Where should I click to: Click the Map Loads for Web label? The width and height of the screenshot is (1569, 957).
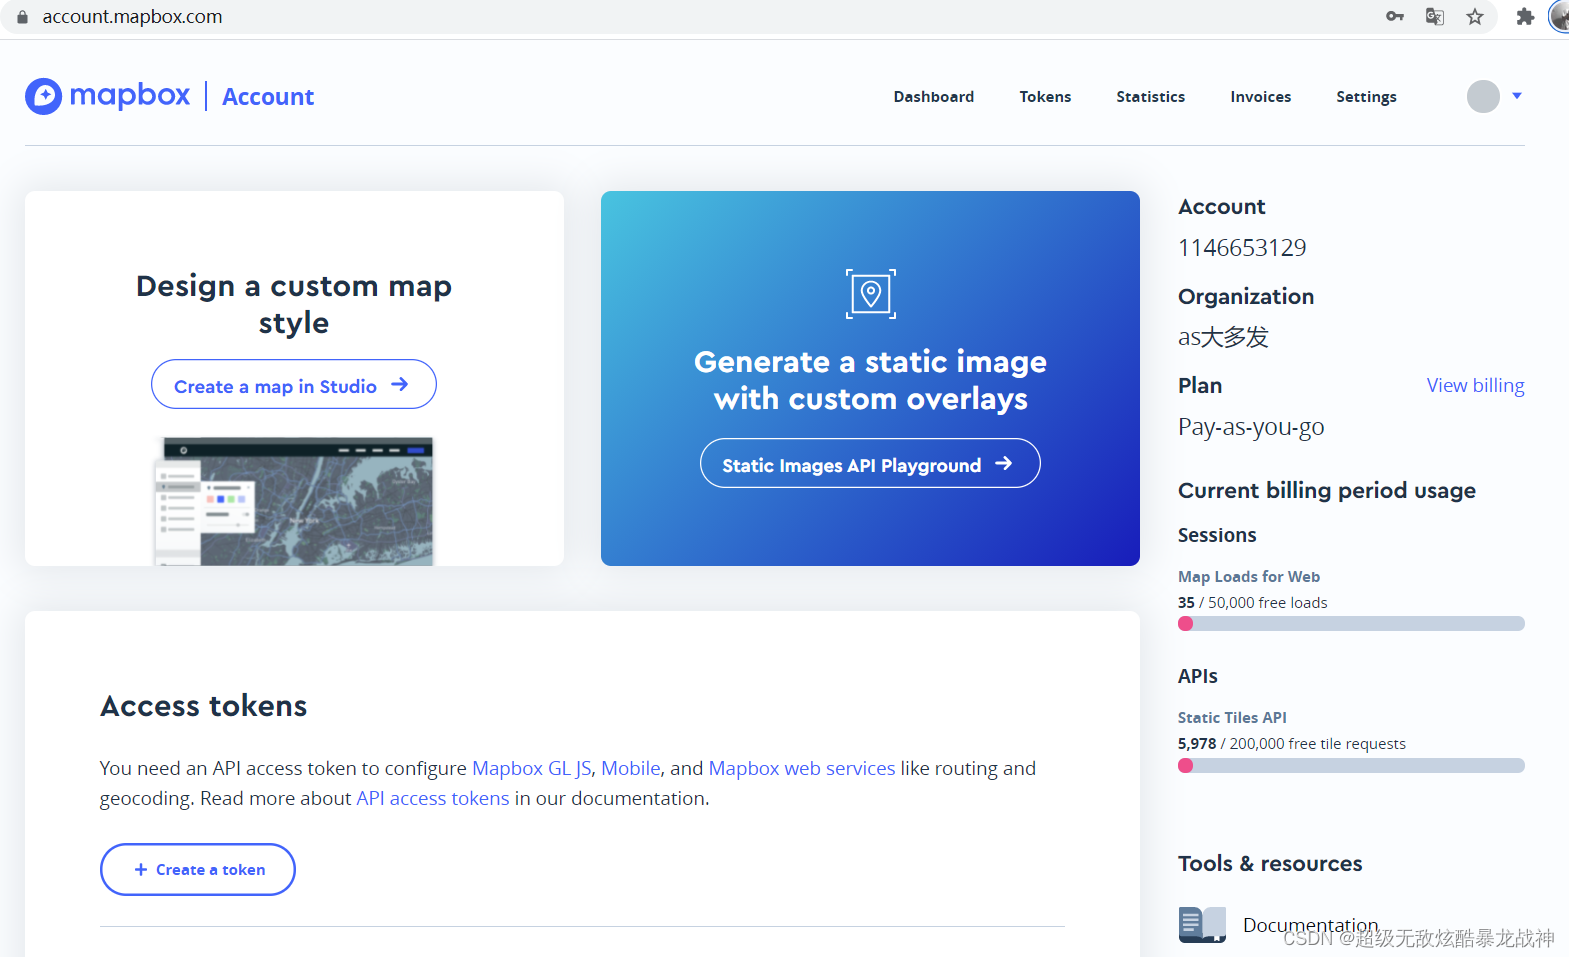(1249, 577)
